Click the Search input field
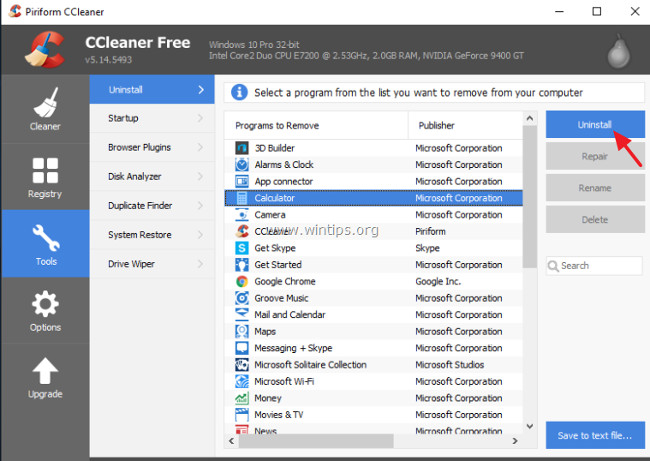650x461 pixels. [x=594, y=266]
